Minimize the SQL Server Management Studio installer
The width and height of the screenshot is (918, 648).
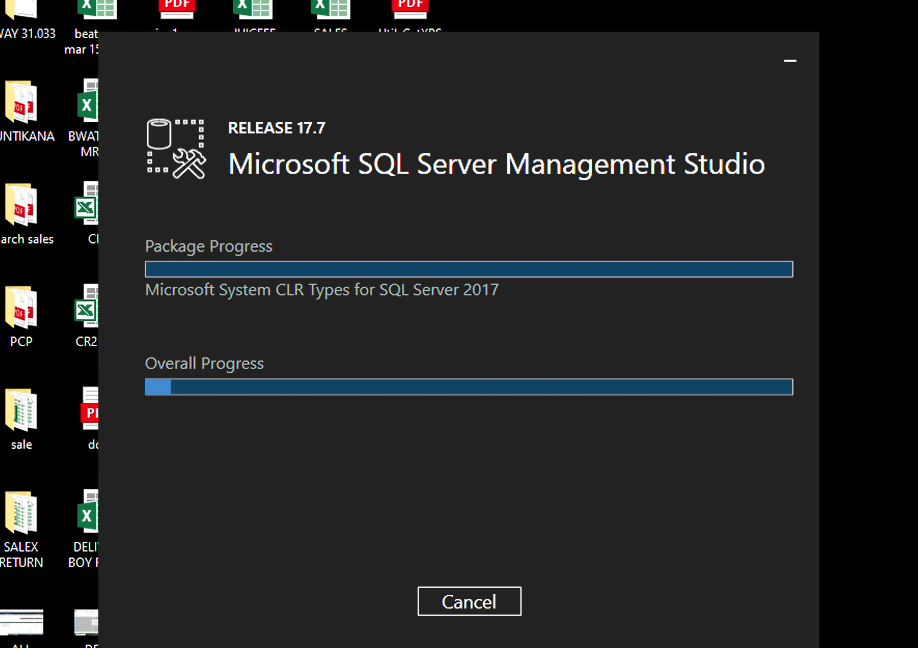point(790,60)
